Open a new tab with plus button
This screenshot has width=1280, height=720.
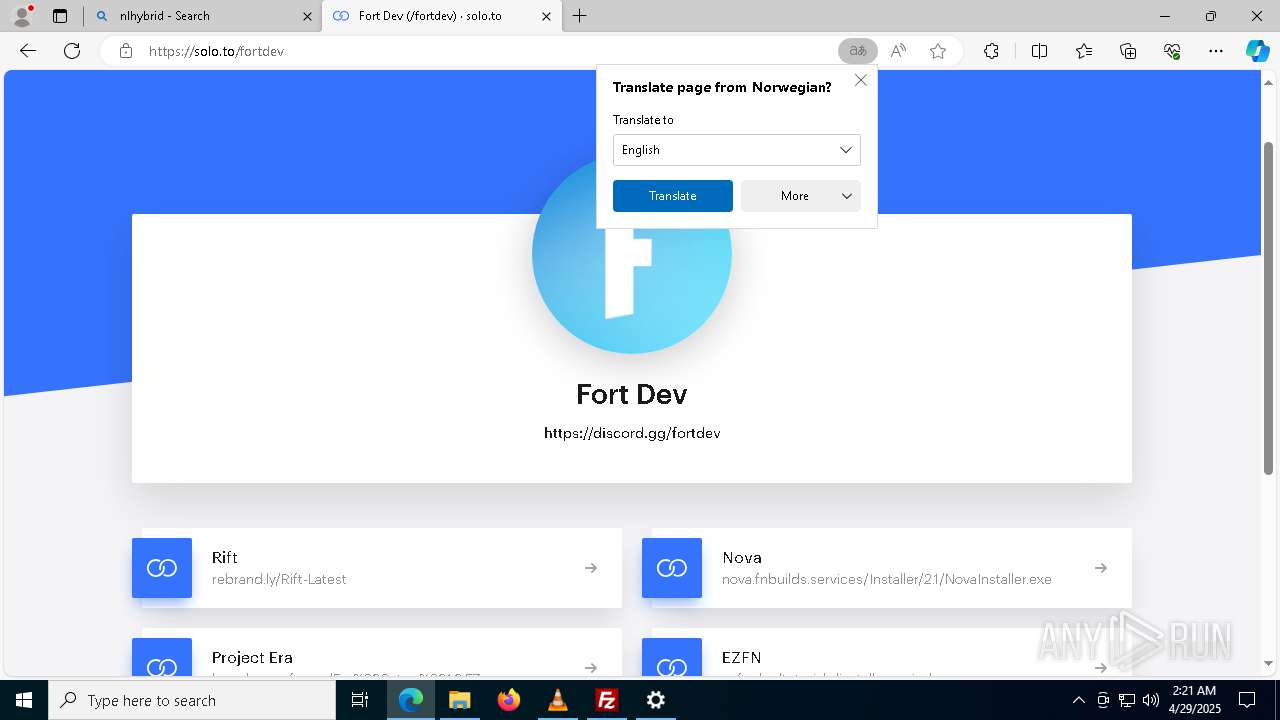pos(579,16)
